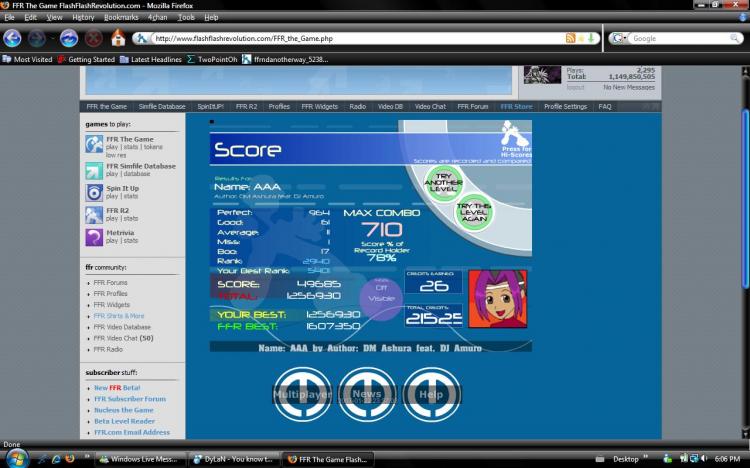Select the FFR Widgets nav tab

click(320, 107)
